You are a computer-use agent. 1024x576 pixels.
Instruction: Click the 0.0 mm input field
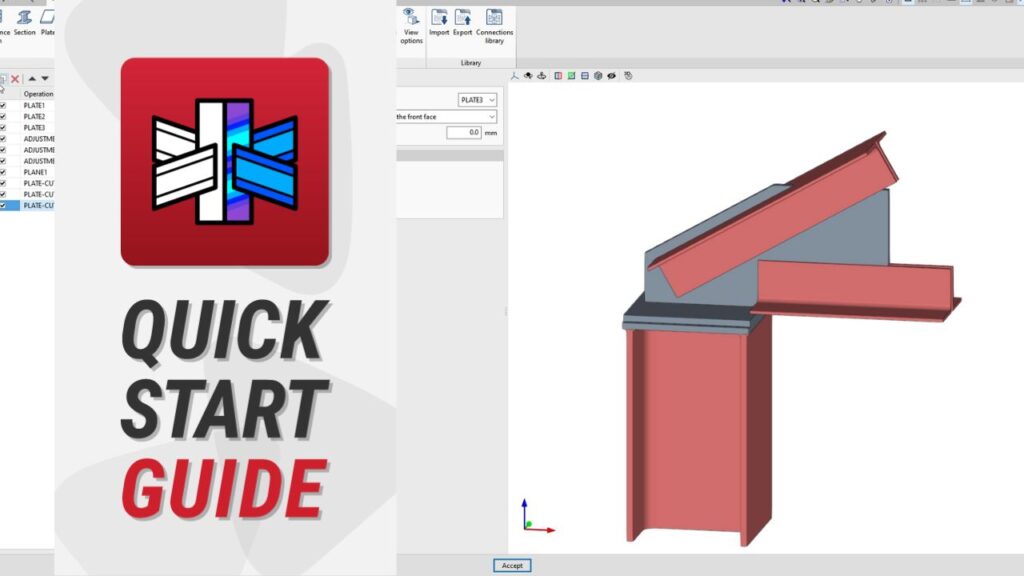(463, 132)
